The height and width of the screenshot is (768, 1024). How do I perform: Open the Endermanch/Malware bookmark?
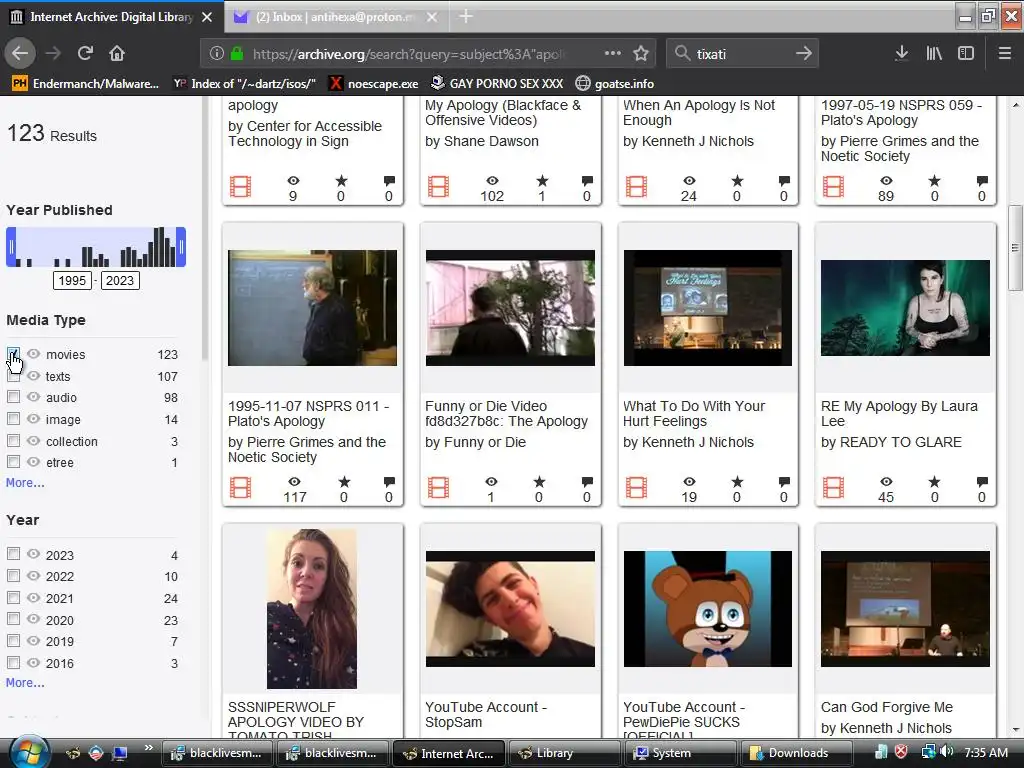86,84
